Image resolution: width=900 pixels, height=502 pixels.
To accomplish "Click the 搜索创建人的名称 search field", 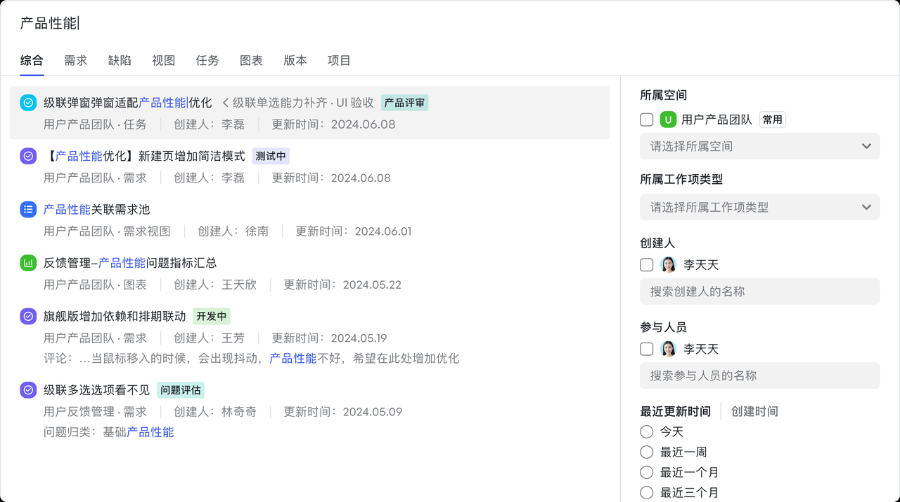I will pos(760,292).
